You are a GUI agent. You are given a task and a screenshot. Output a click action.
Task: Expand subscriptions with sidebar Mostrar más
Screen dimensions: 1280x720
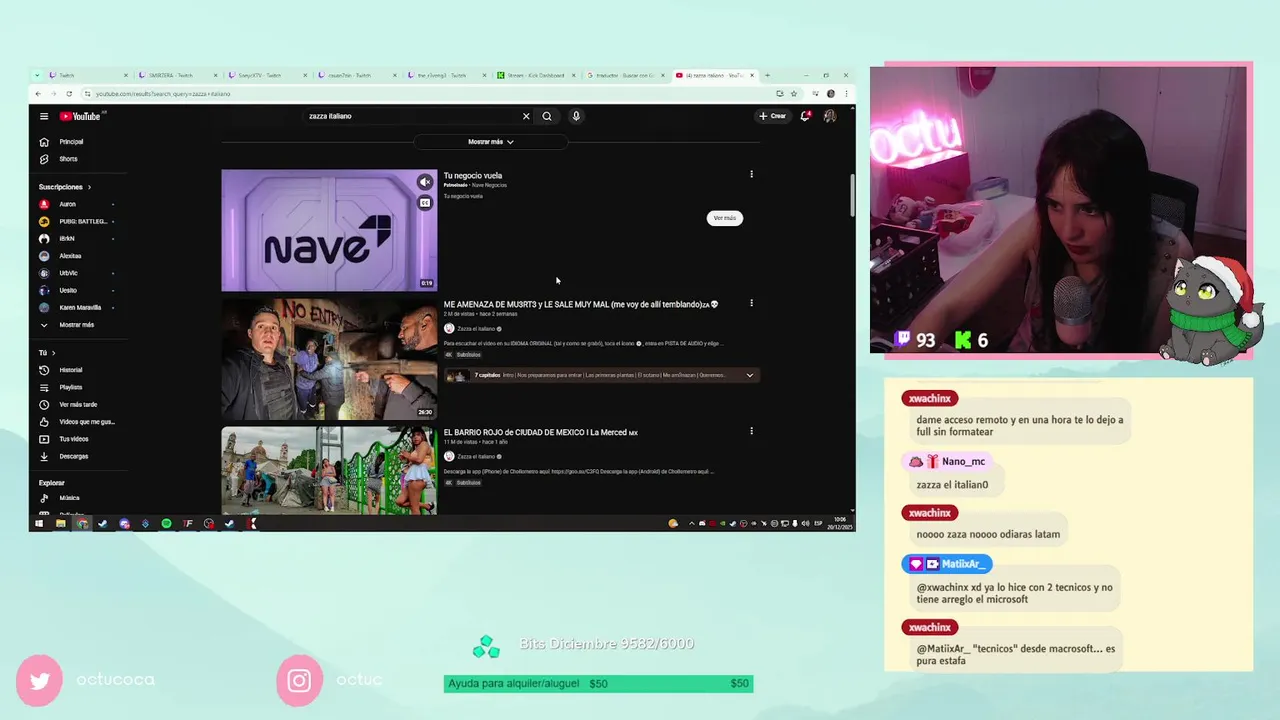(x=76, y=325)
